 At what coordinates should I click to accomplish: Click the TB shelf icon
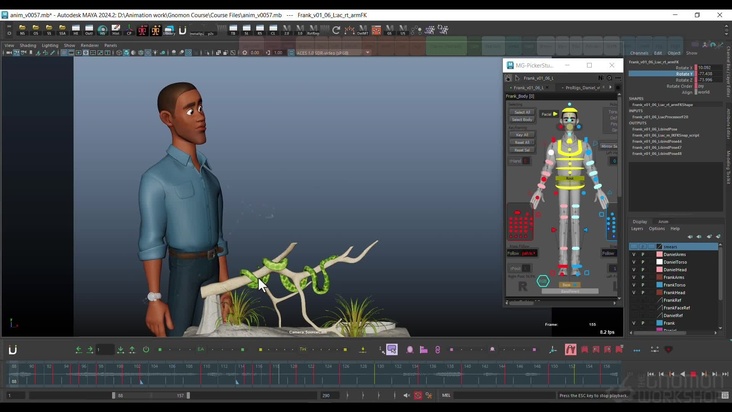point(233,30)
